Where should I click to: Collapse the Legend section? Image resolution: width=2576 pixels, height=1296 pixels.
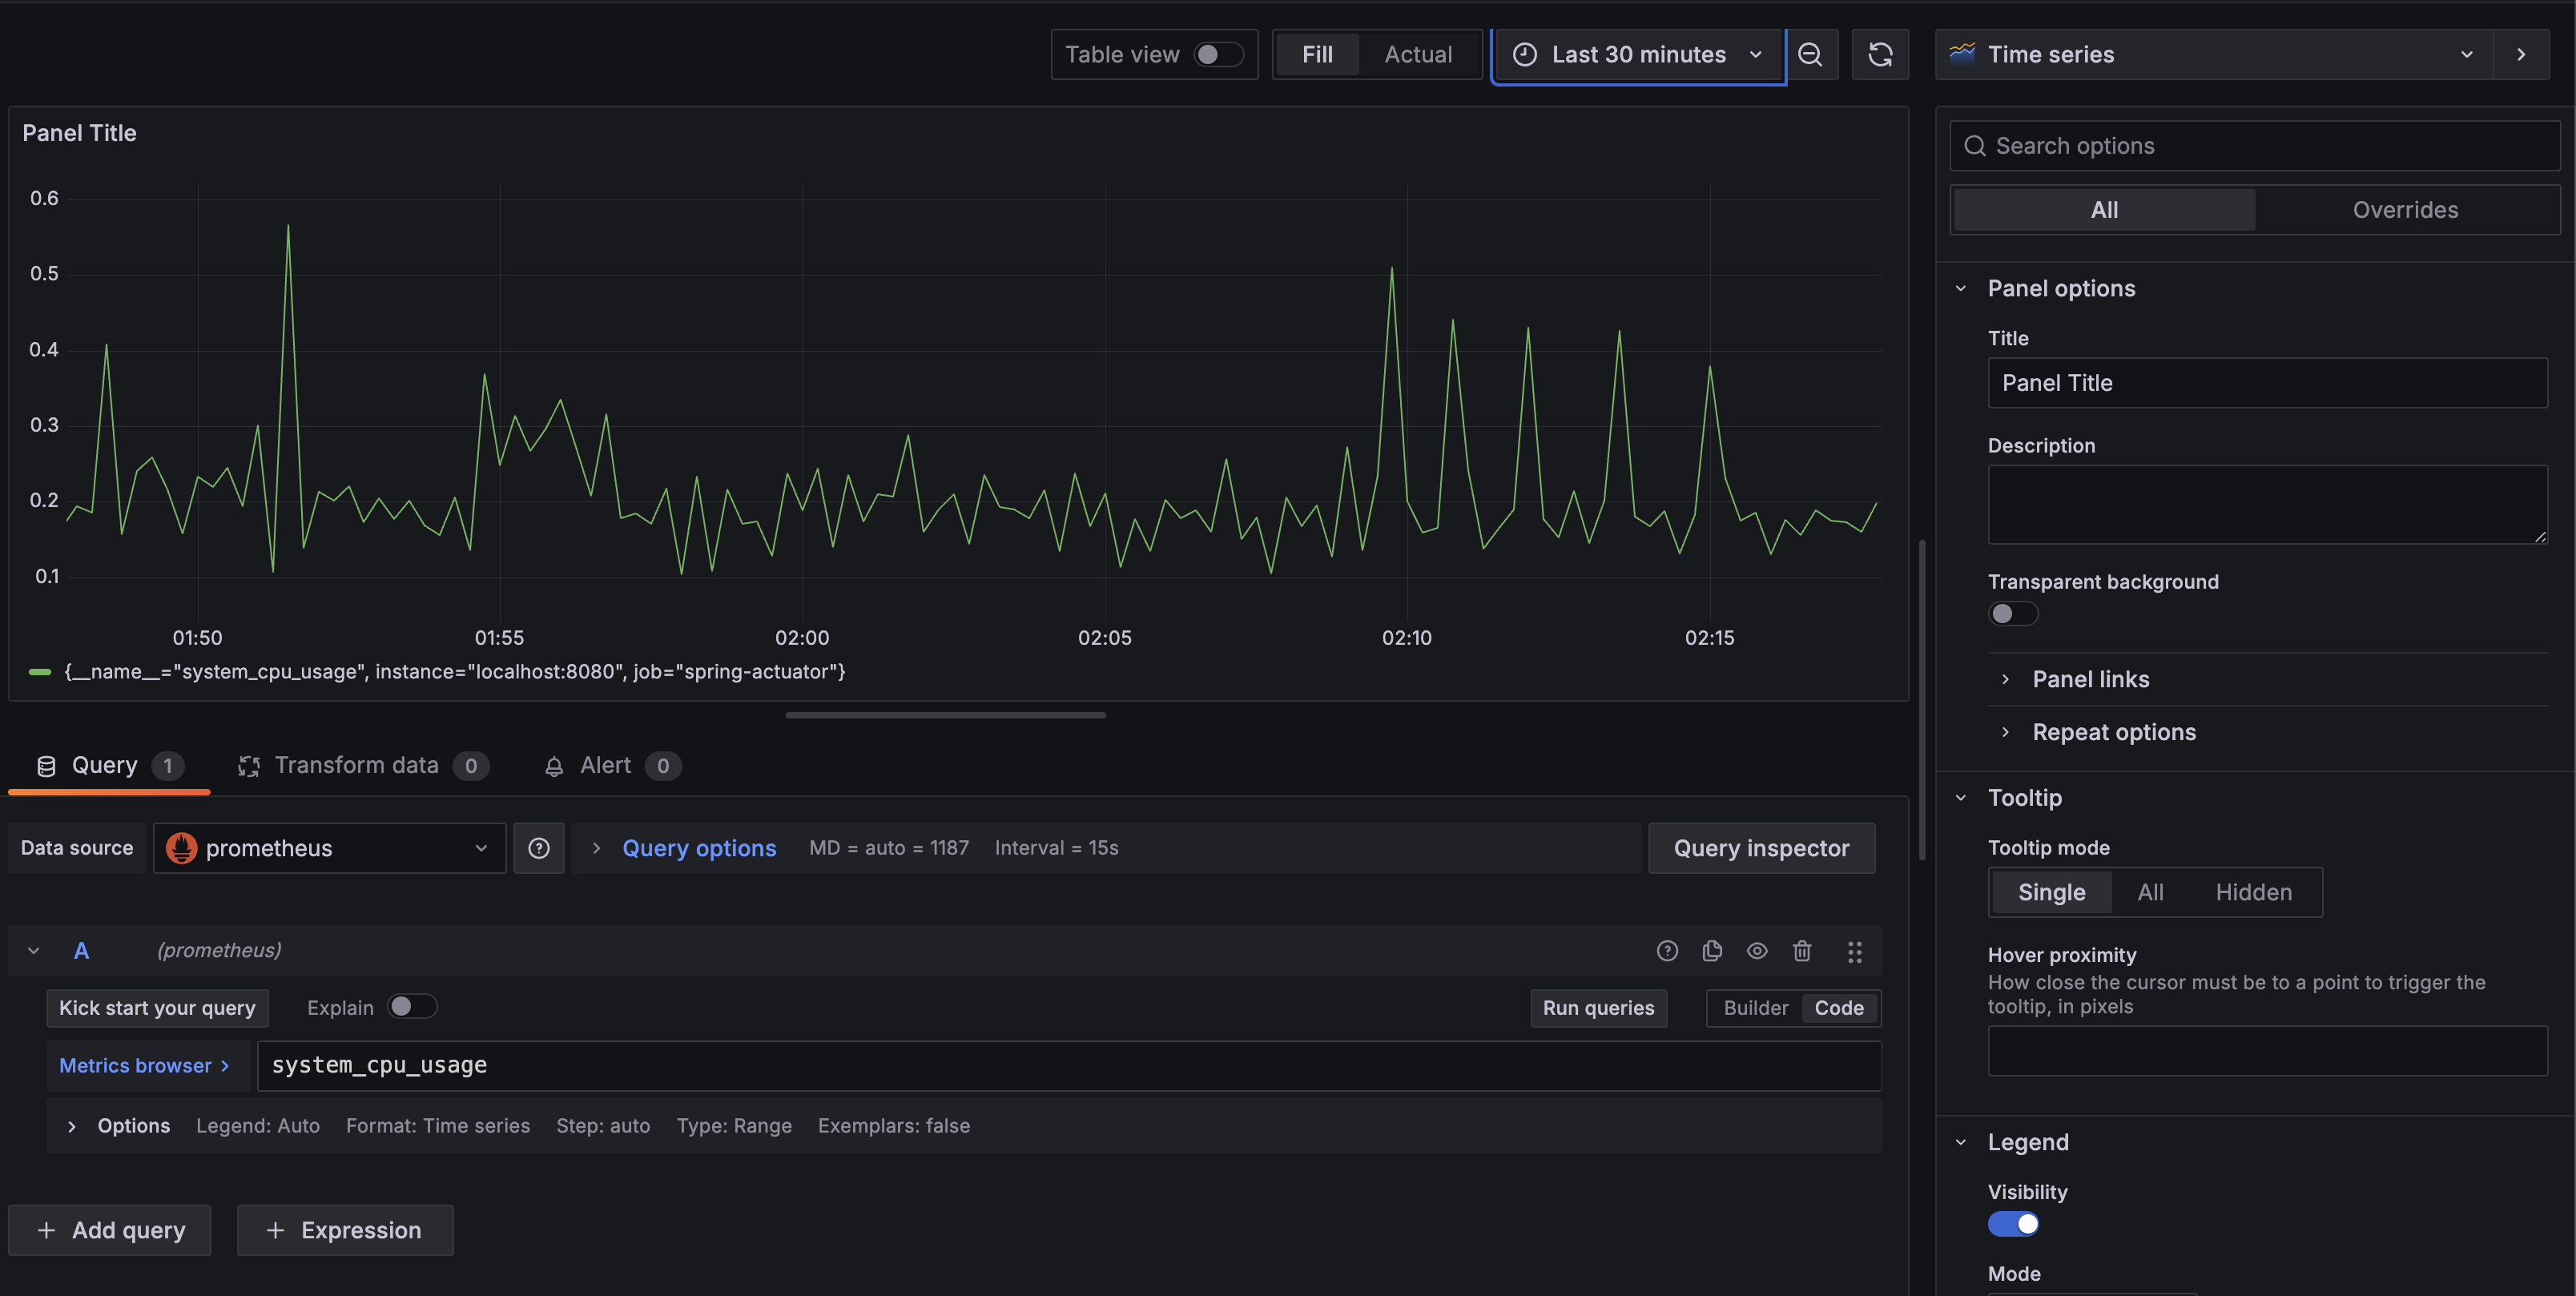1961,1142
